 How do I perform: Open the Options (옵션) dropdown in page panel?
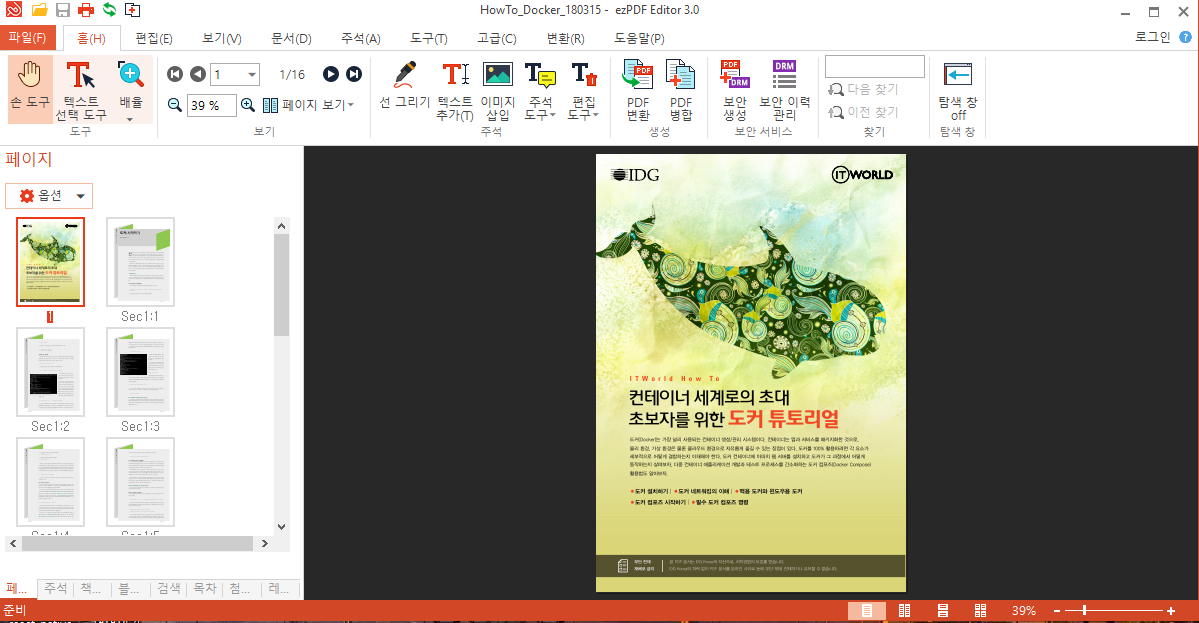[x=49, y=196]
